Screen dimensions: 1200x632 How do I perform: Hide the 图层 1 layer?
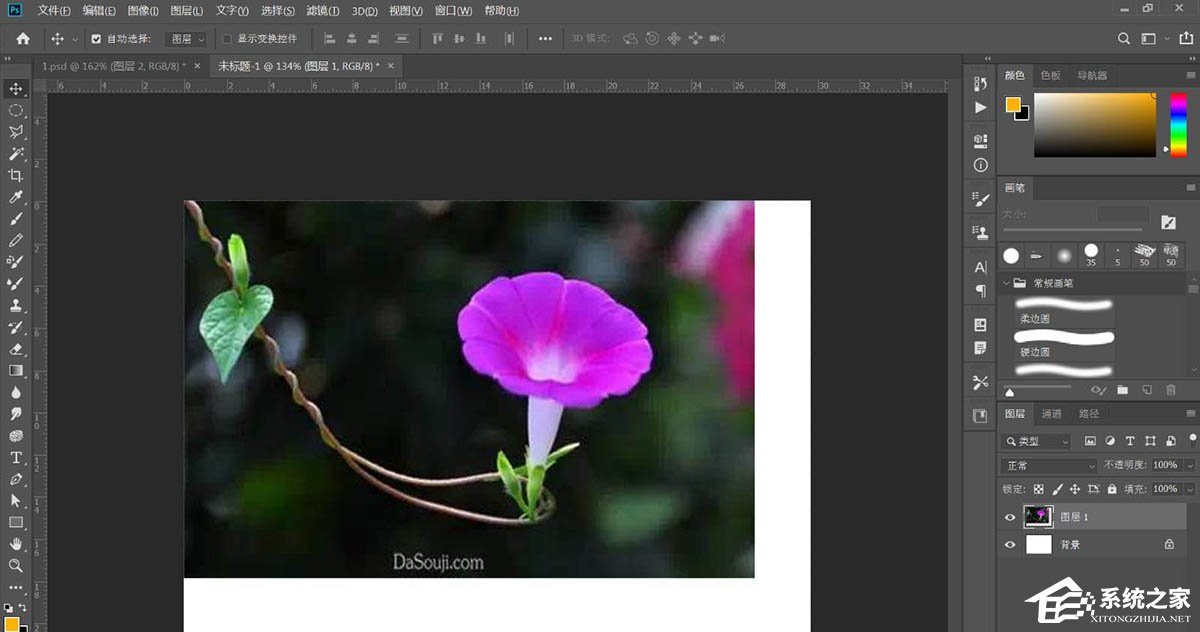(1010, 517)
